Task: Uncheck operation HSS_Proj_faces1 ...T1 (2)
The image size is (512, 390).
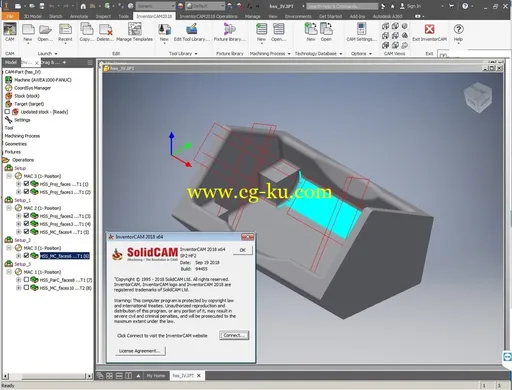Action: pyautogui.click(x=26, y=192)
